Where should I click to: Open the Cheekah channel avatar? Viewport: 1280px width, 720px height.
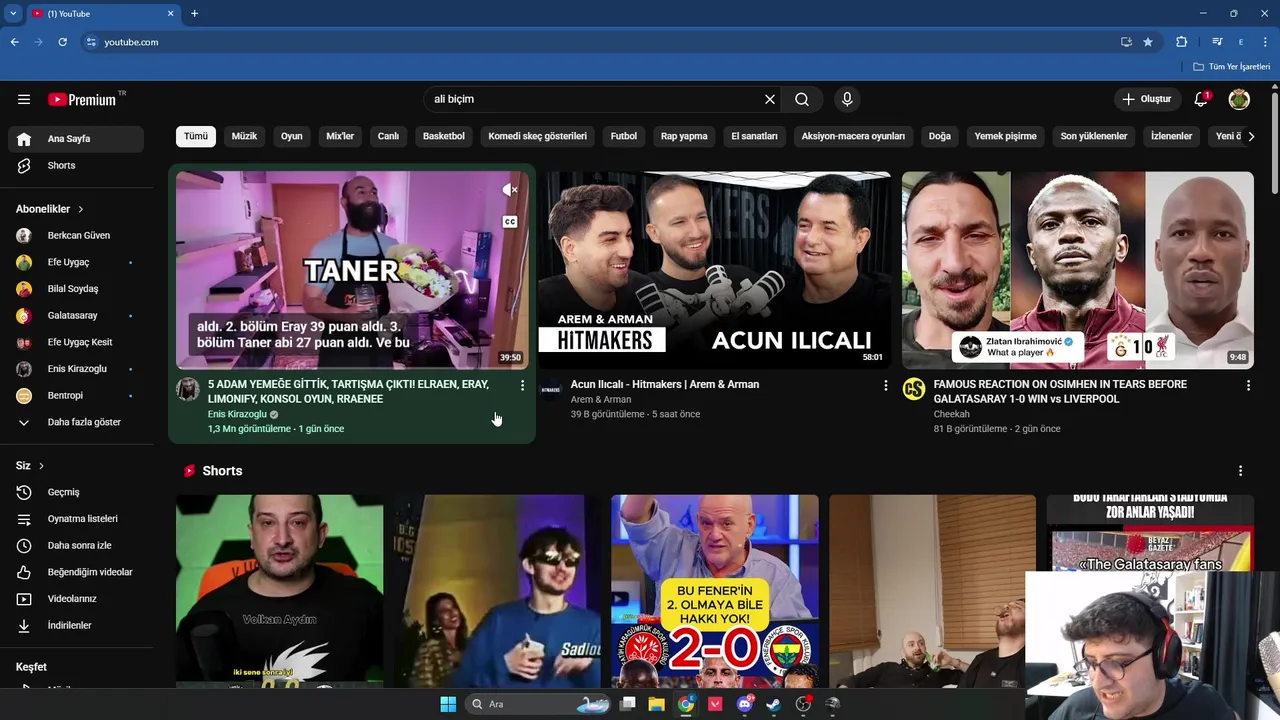pos(914,389)
